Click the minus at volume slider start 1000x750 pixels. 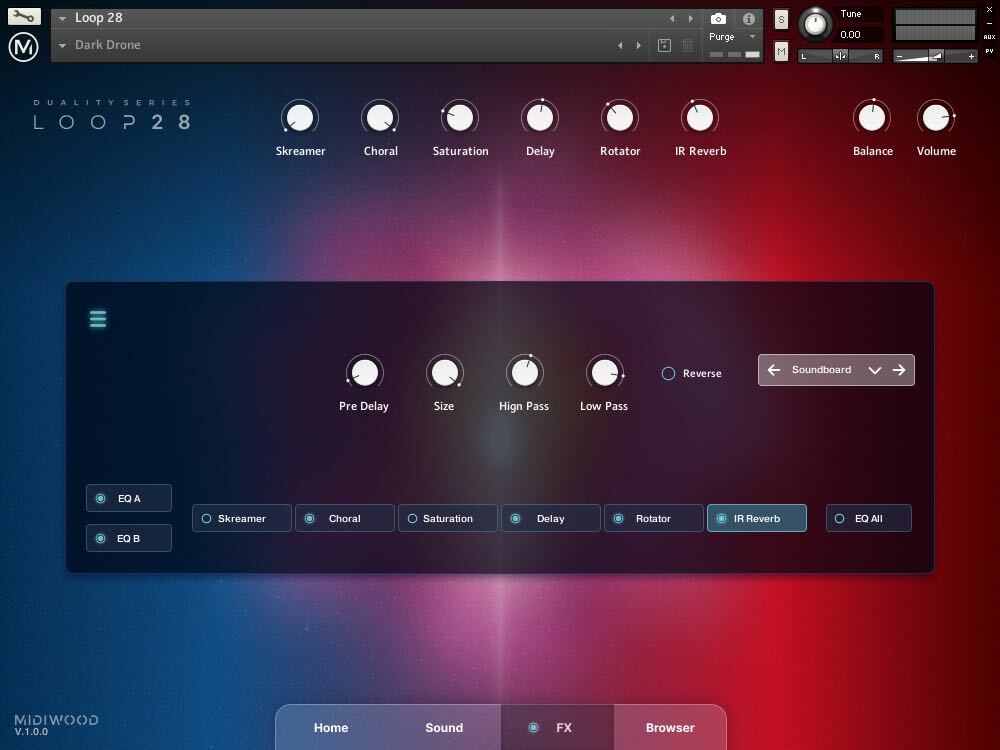[x=900, y=57]
